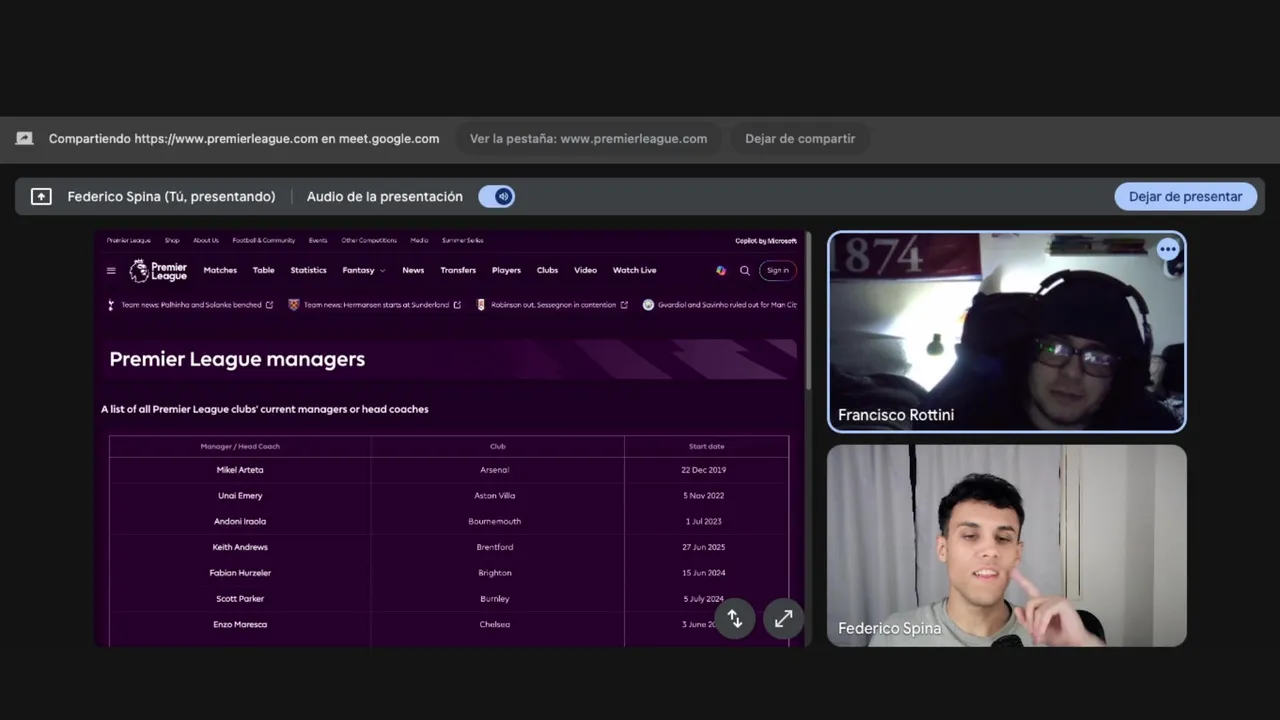This screenshot has height=720, width=1280.
Task: Expand shared presentation to fullscreen
Action: (x=783, y=619)
